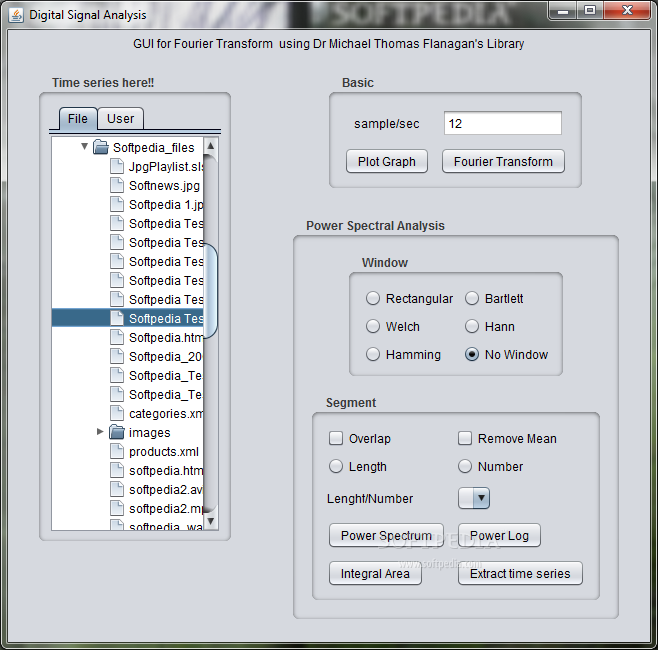658x650 pixels.
Task: Maximize the Digital Signal Analysis window
Action: click(x=590, y=10)
